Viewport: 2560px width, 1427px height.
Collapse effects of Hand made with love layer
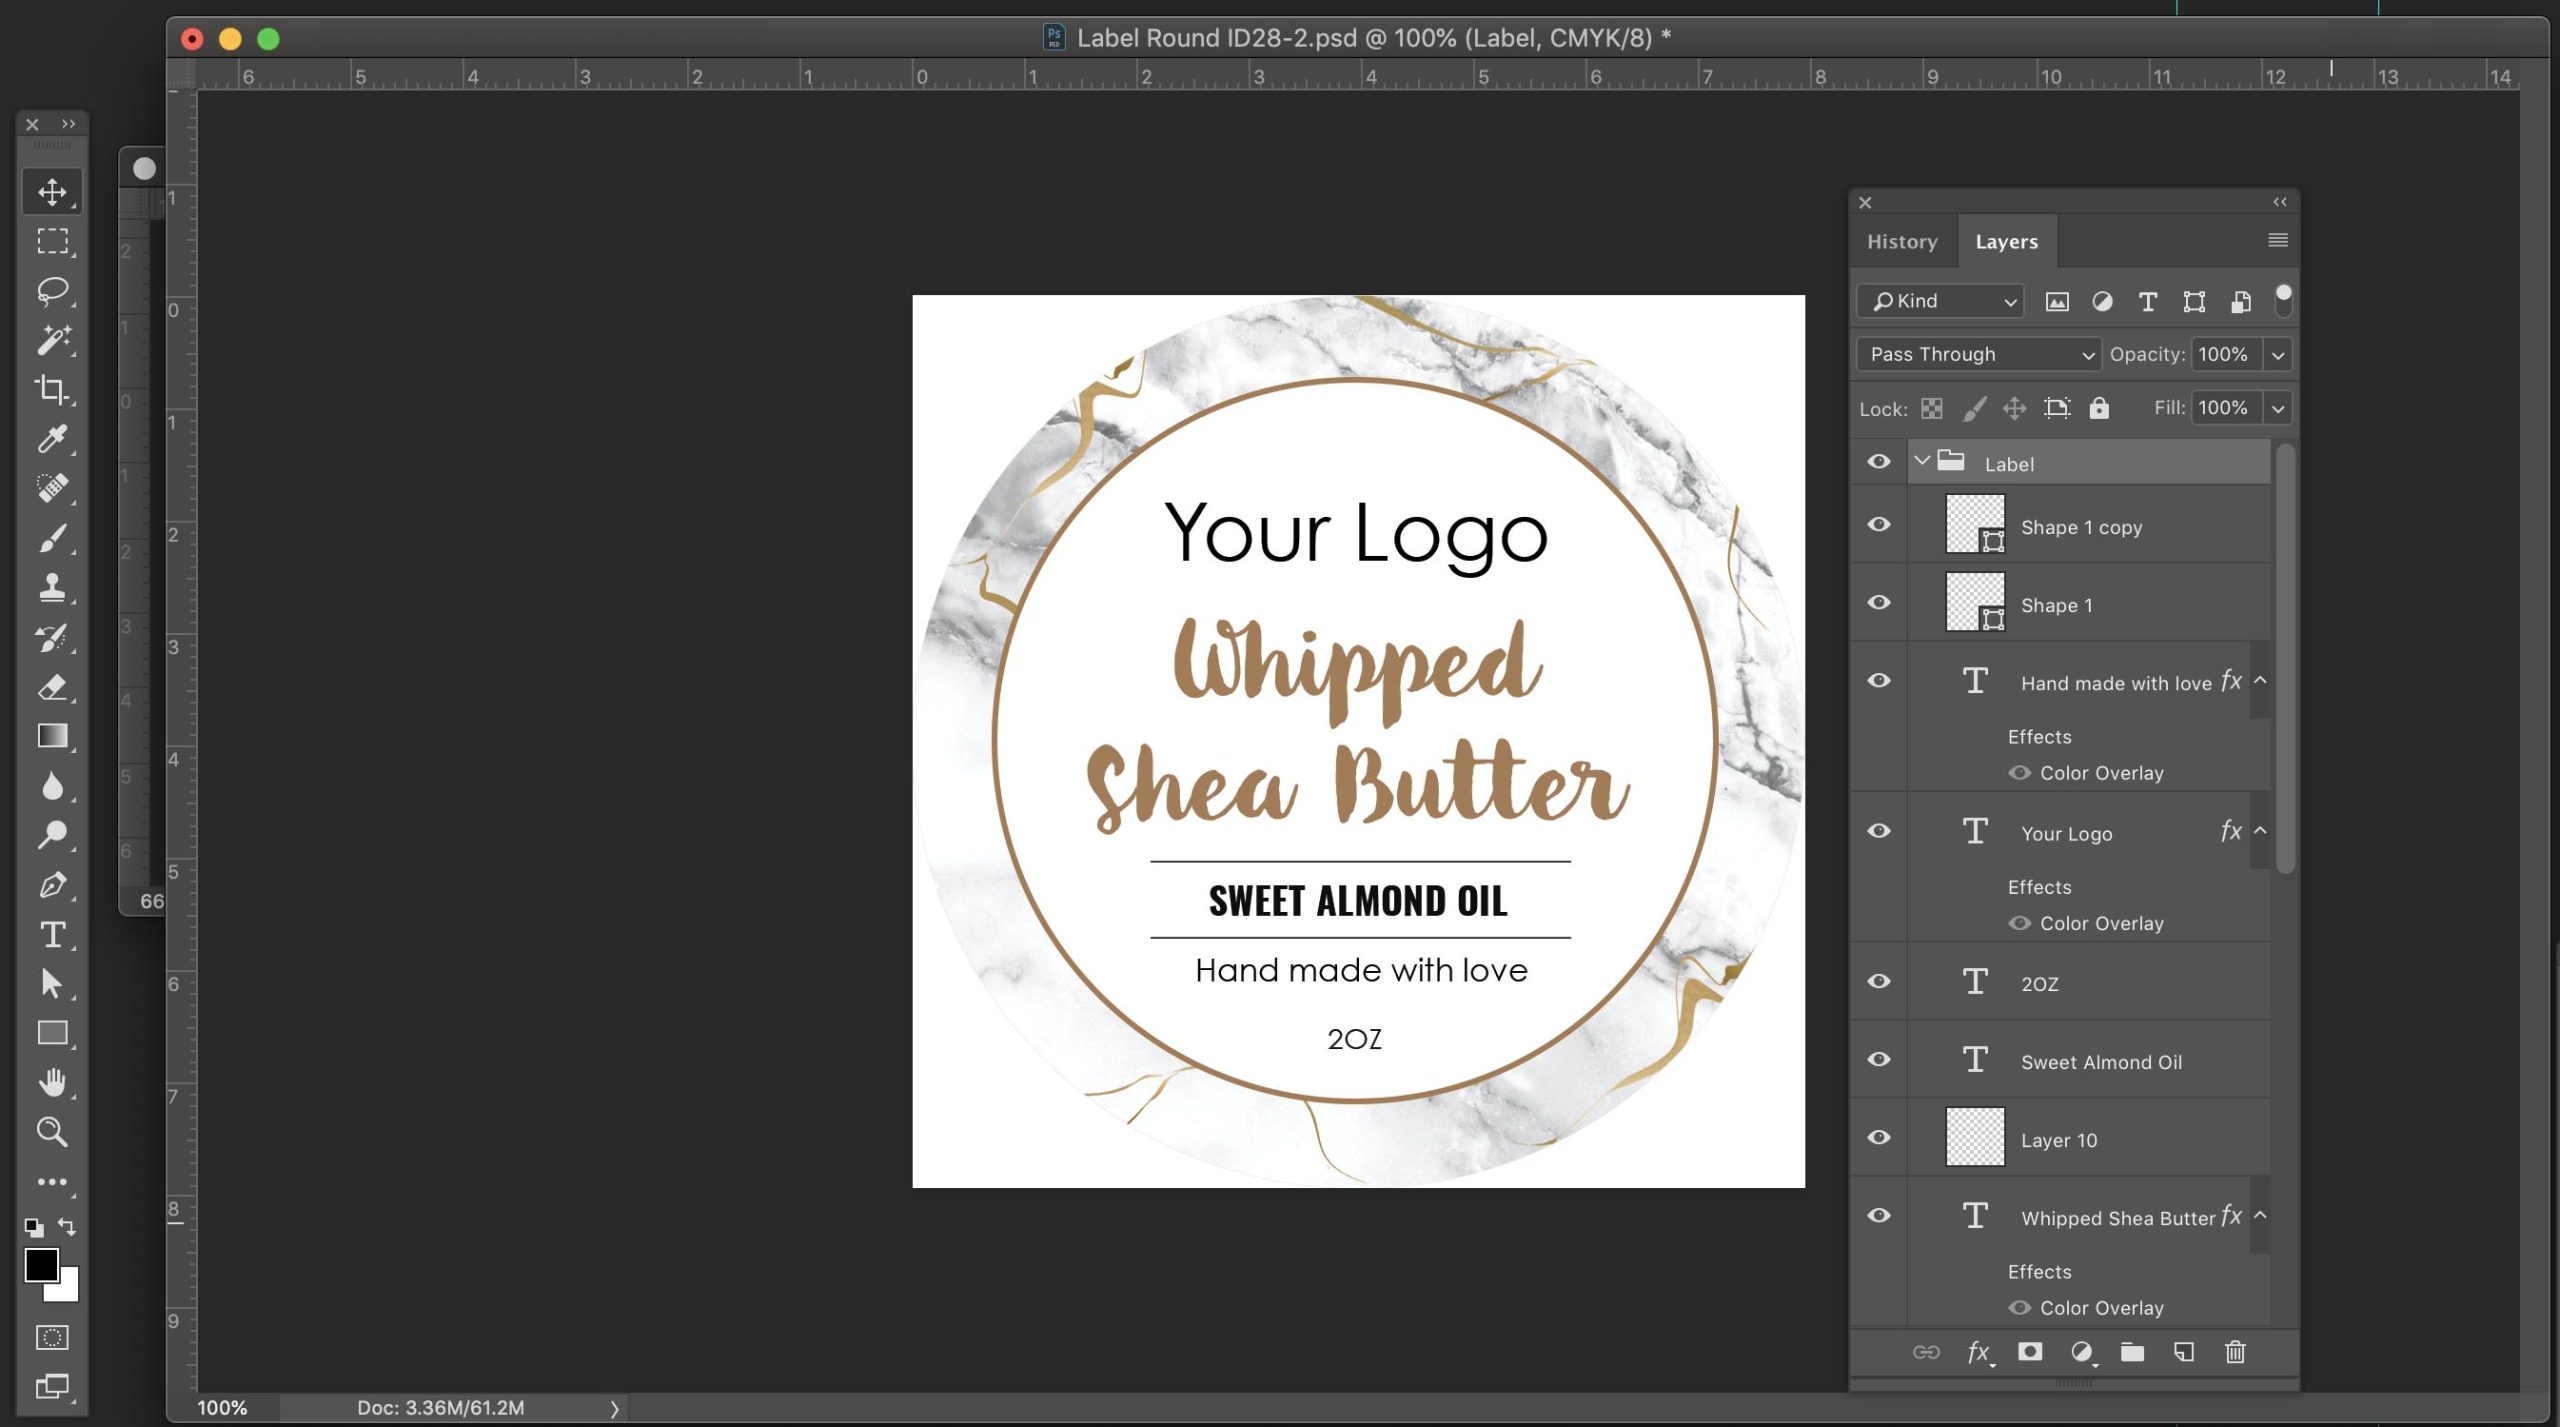point(2260,681)
